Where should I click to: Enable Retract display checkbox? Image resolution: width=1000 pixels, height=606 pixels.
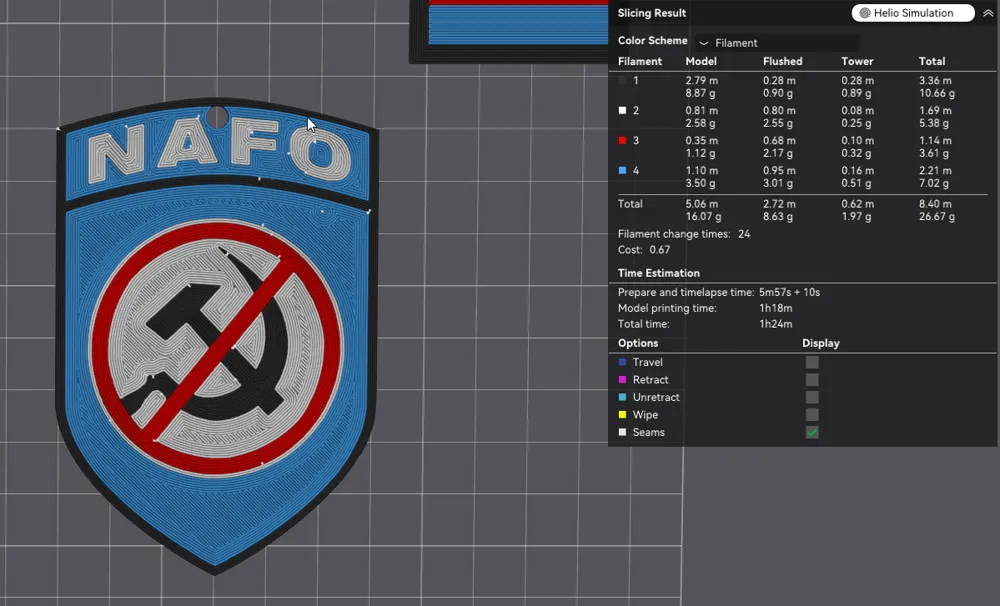[x=812, y=380]
